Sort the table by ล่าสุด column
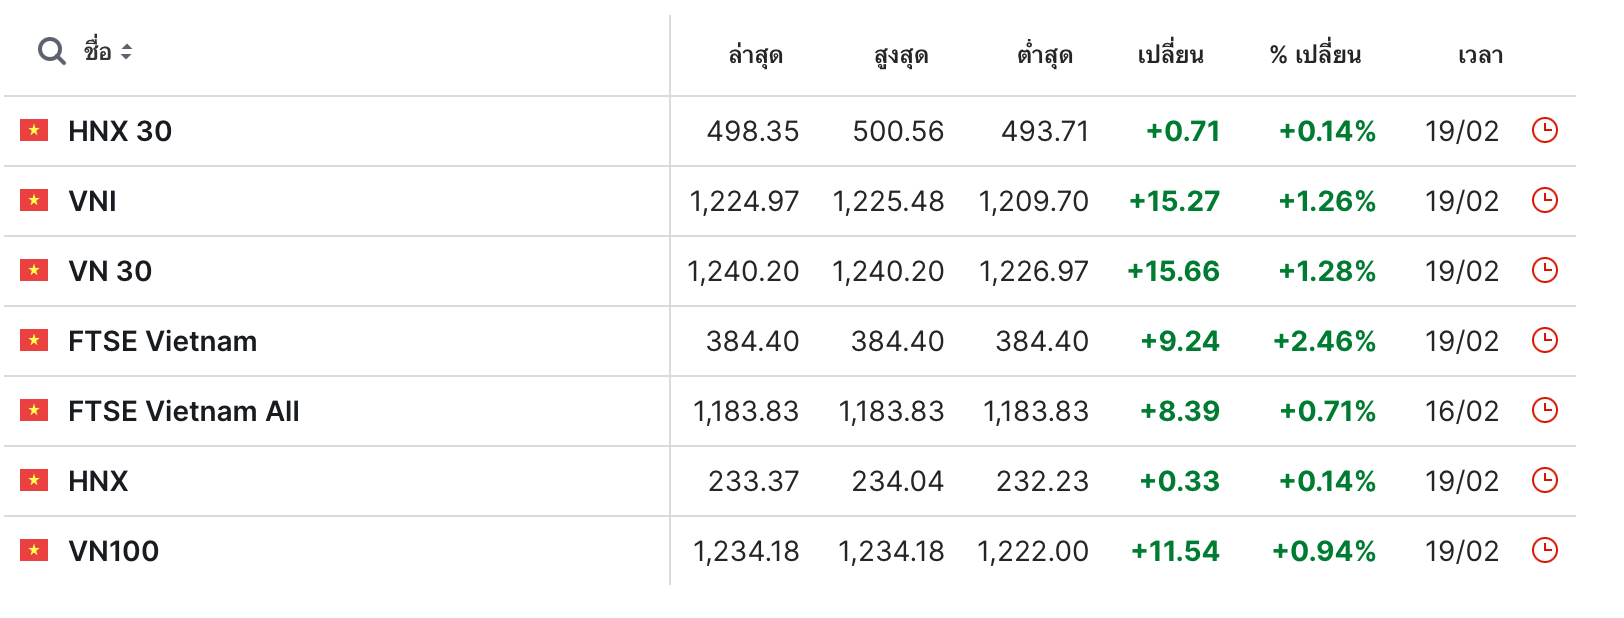This screenshot has width=1624, height=618. coord(755,55)
